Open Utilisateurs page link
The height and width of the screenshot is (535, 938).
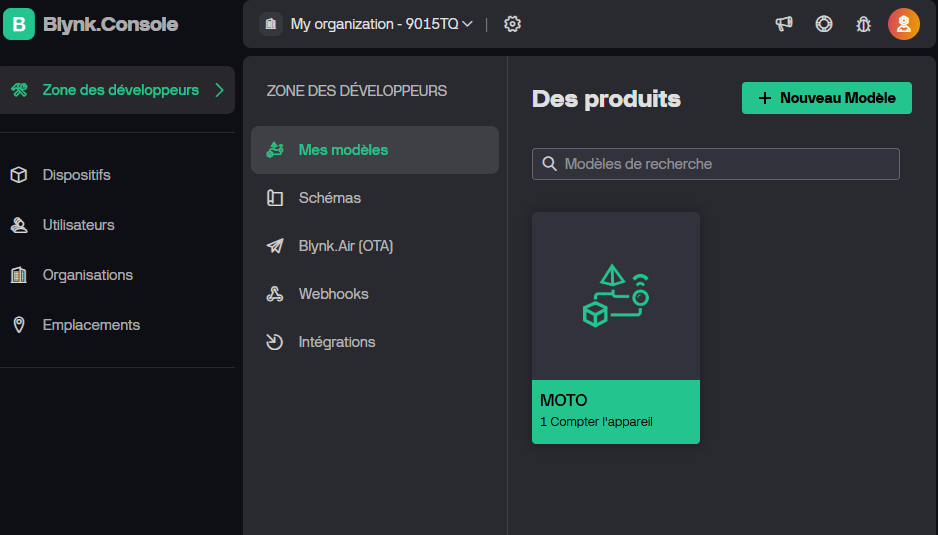point(78,225)
